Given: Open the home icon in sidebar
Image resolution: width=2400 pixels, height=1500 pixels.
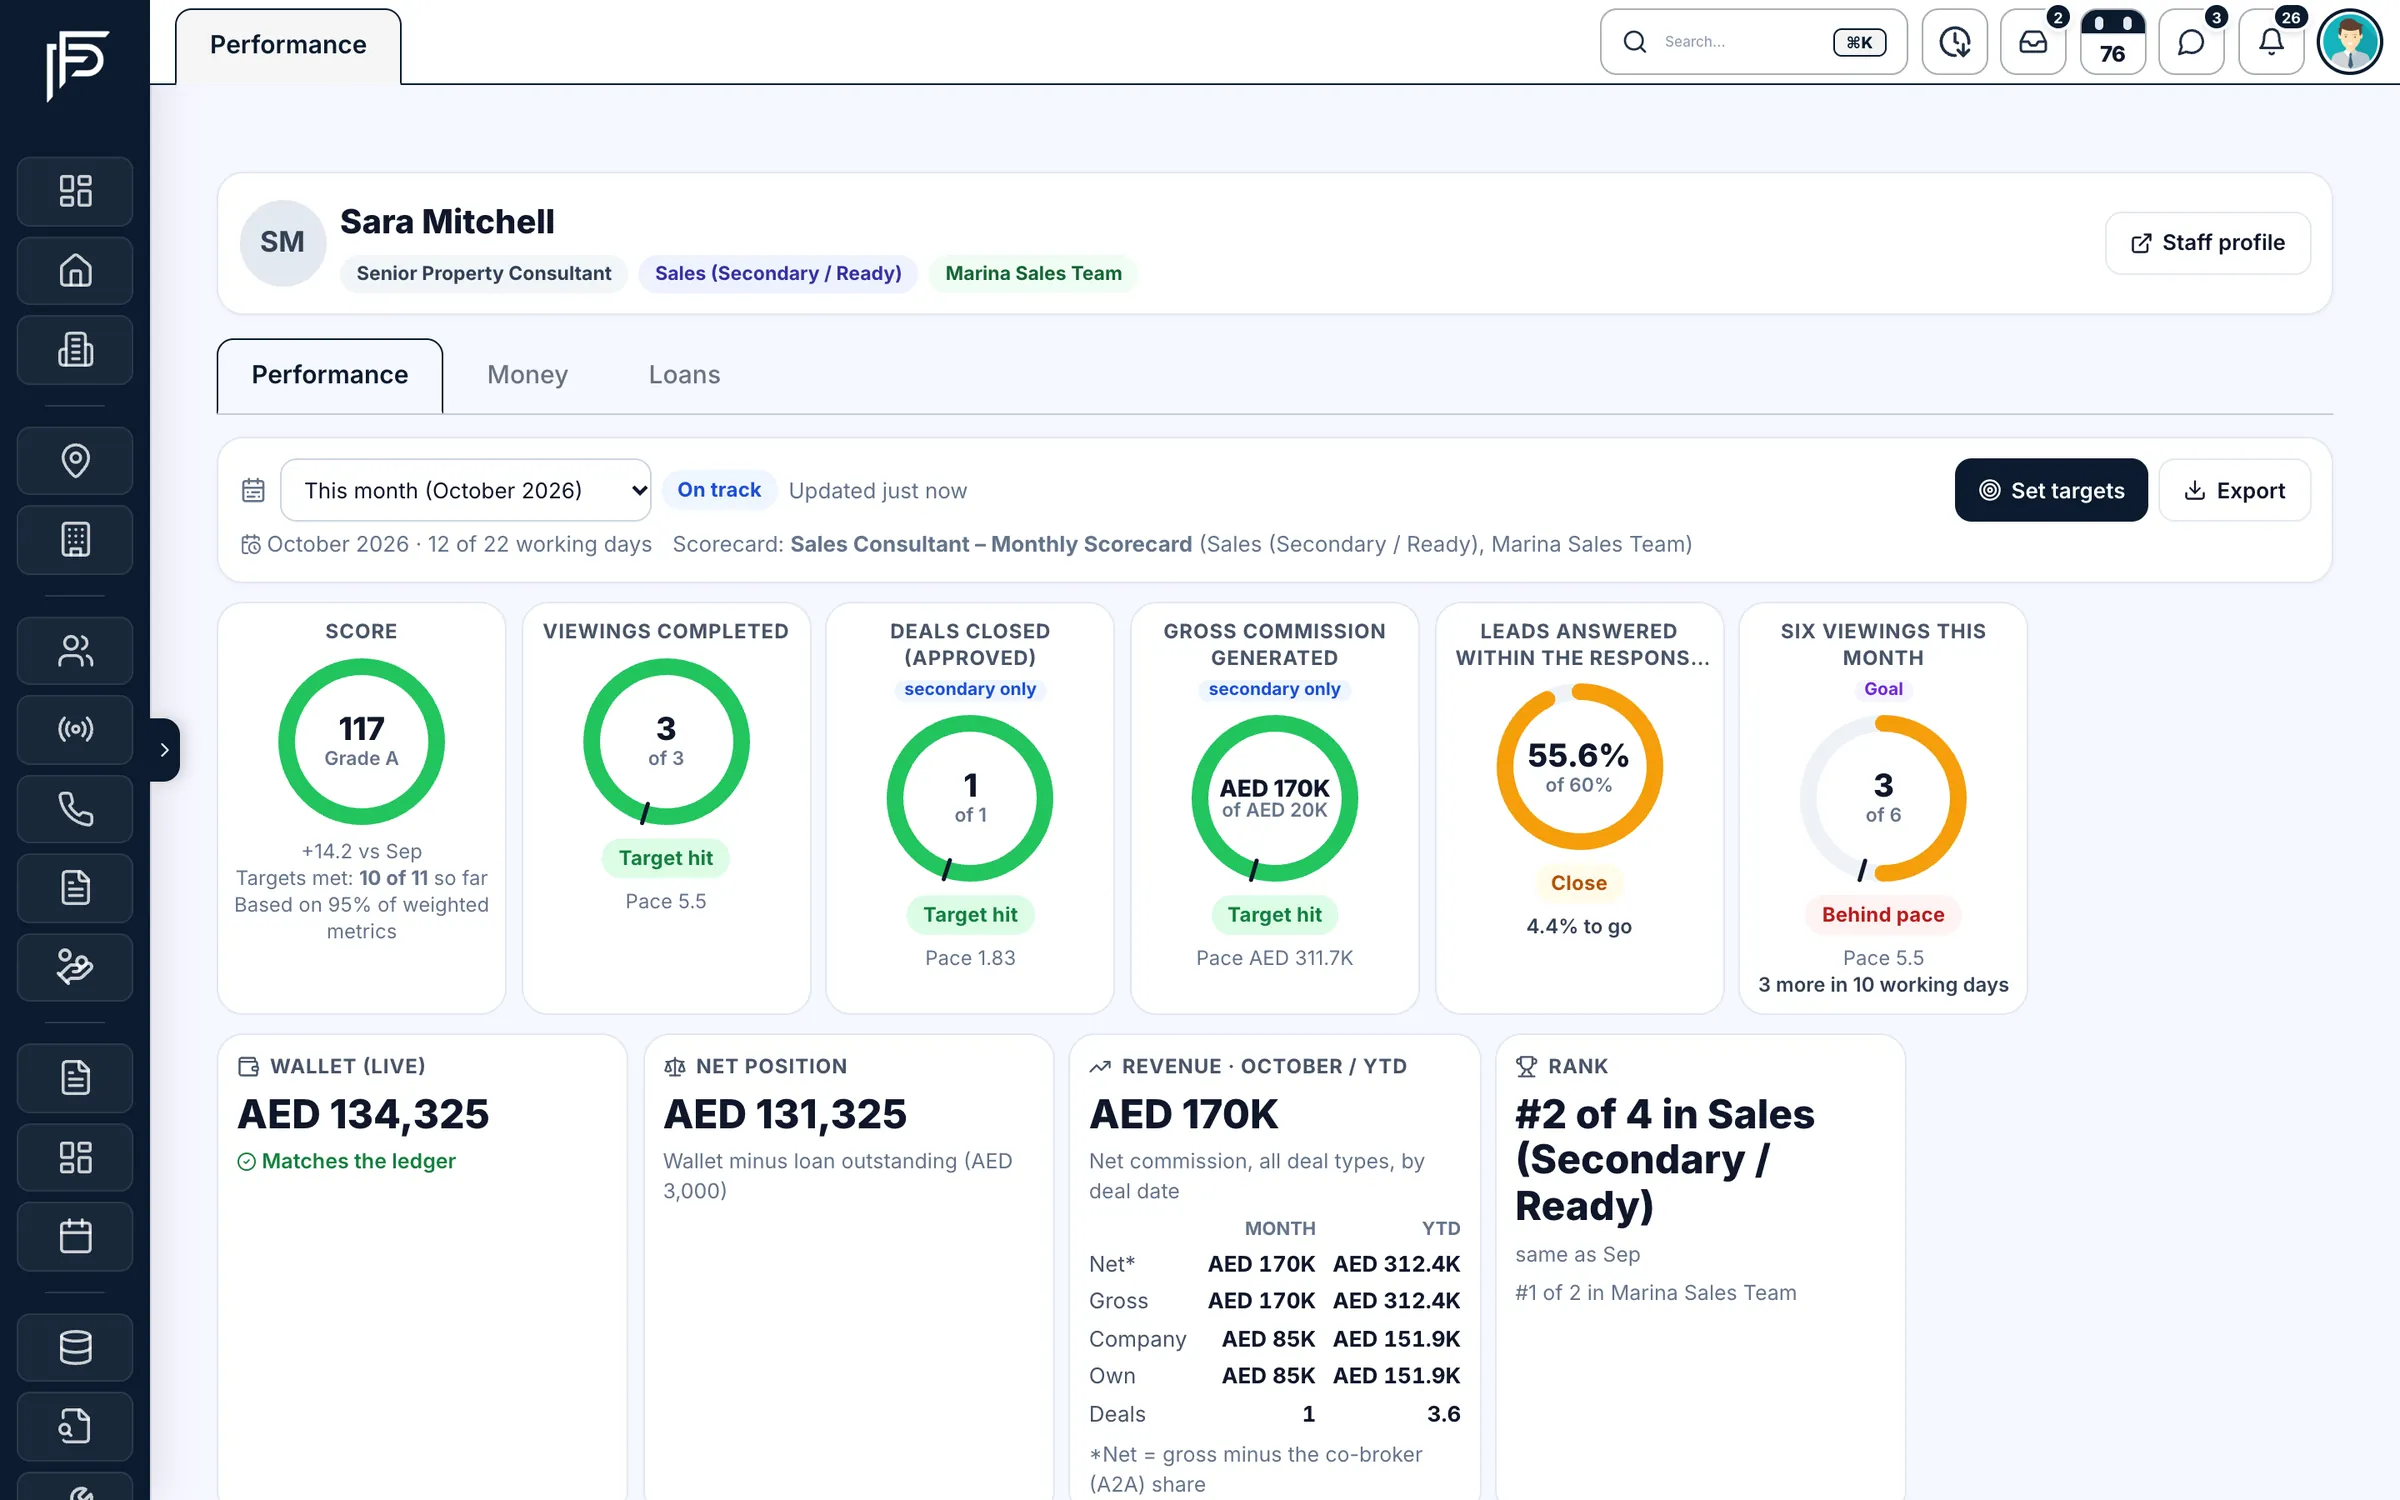Looking at the screenshot, I should [x=75, y=270].
